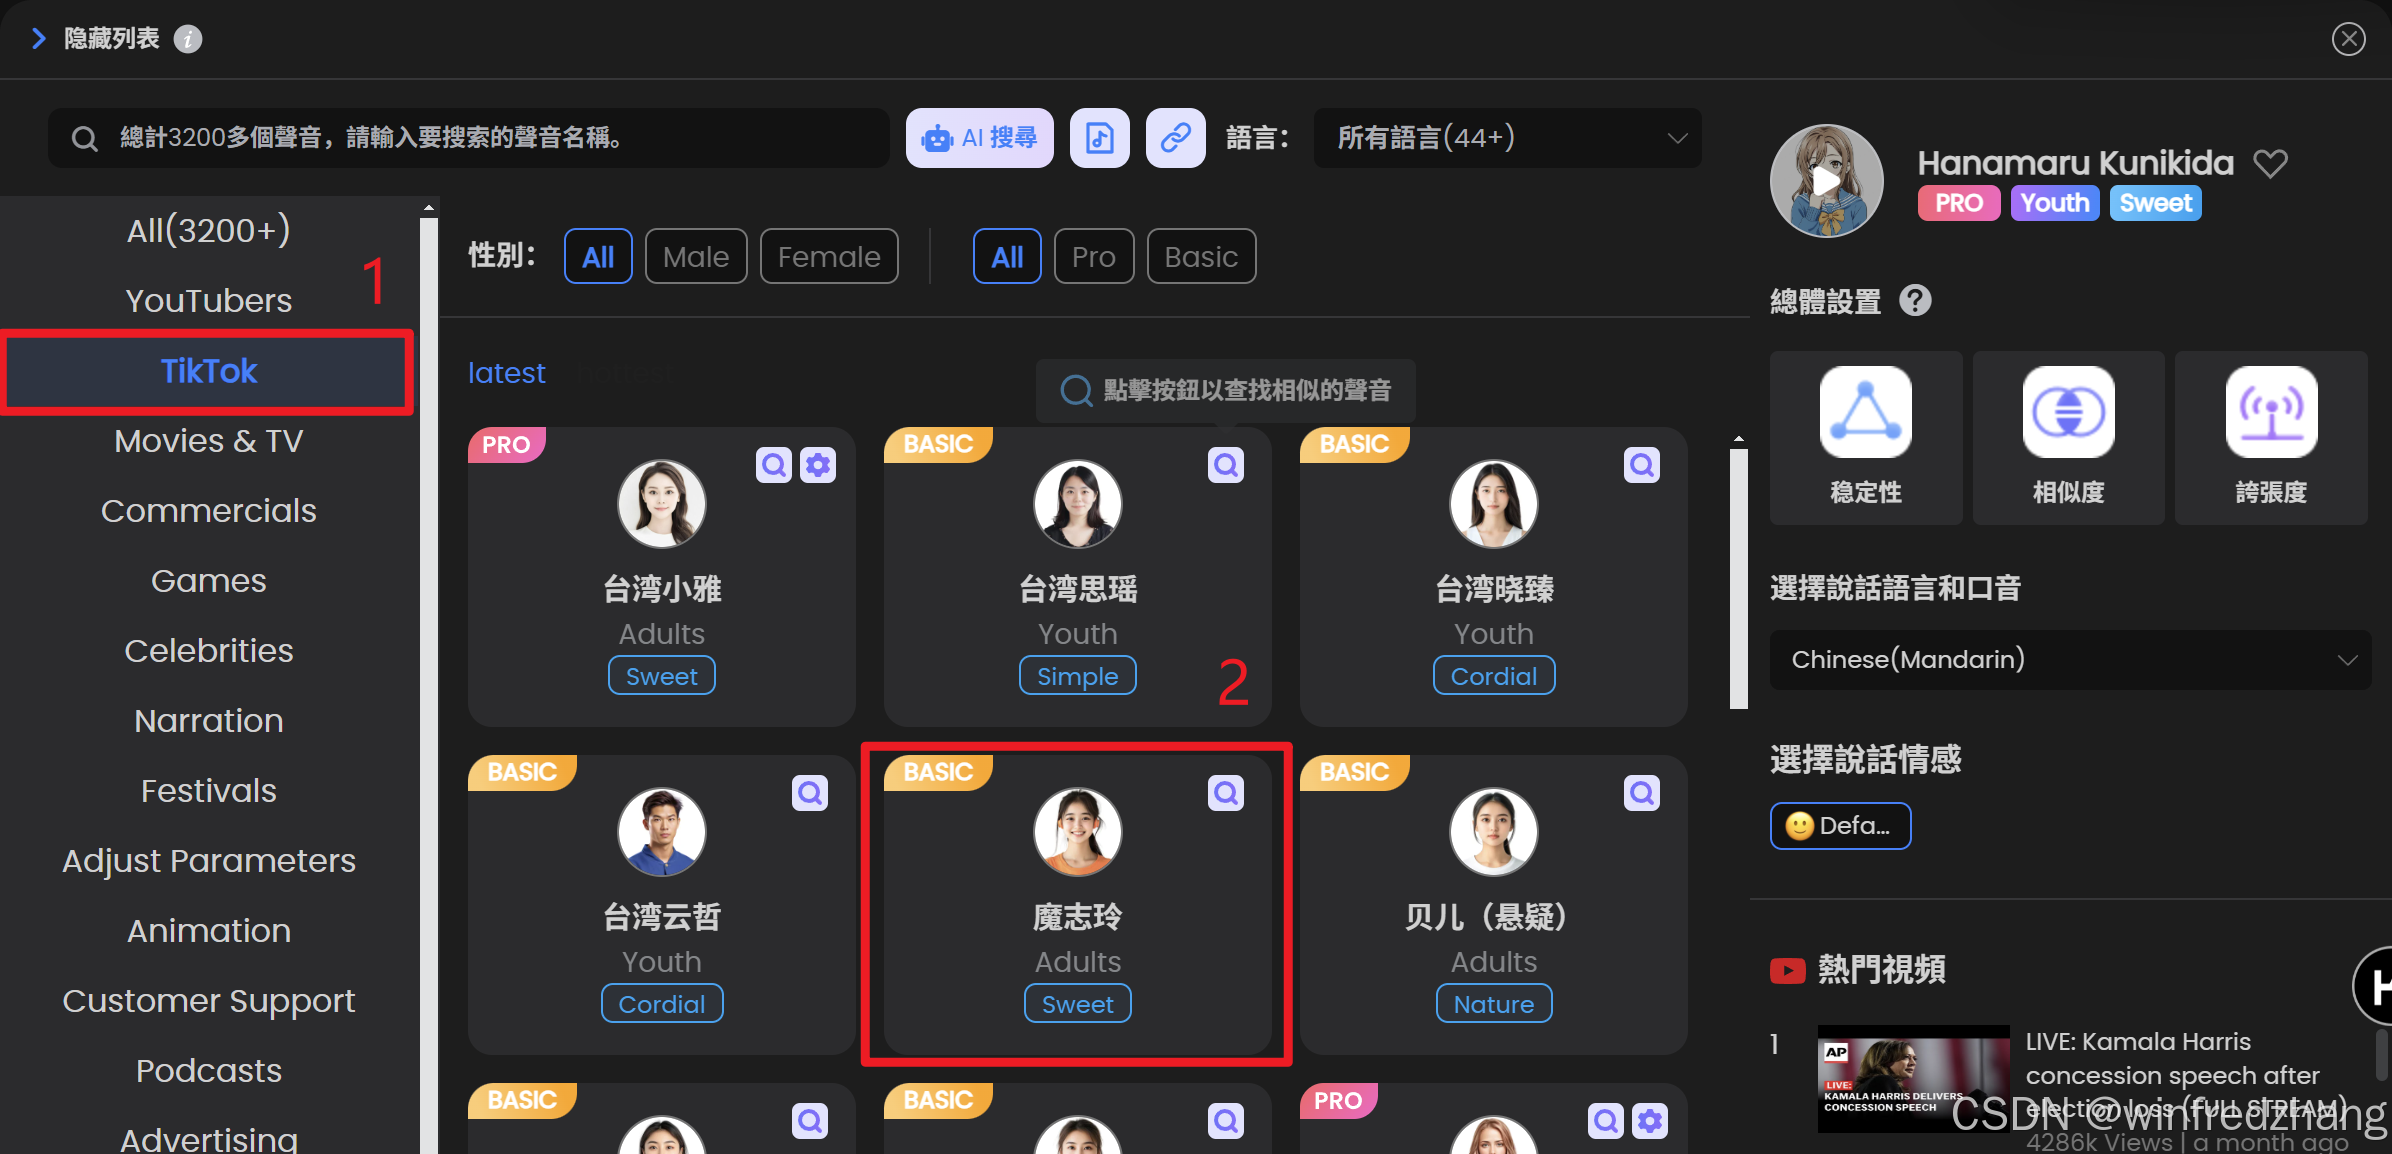Find similar voices to 台湾小雅
This screenshot has height=1154, width=2392.
(774, 465)
